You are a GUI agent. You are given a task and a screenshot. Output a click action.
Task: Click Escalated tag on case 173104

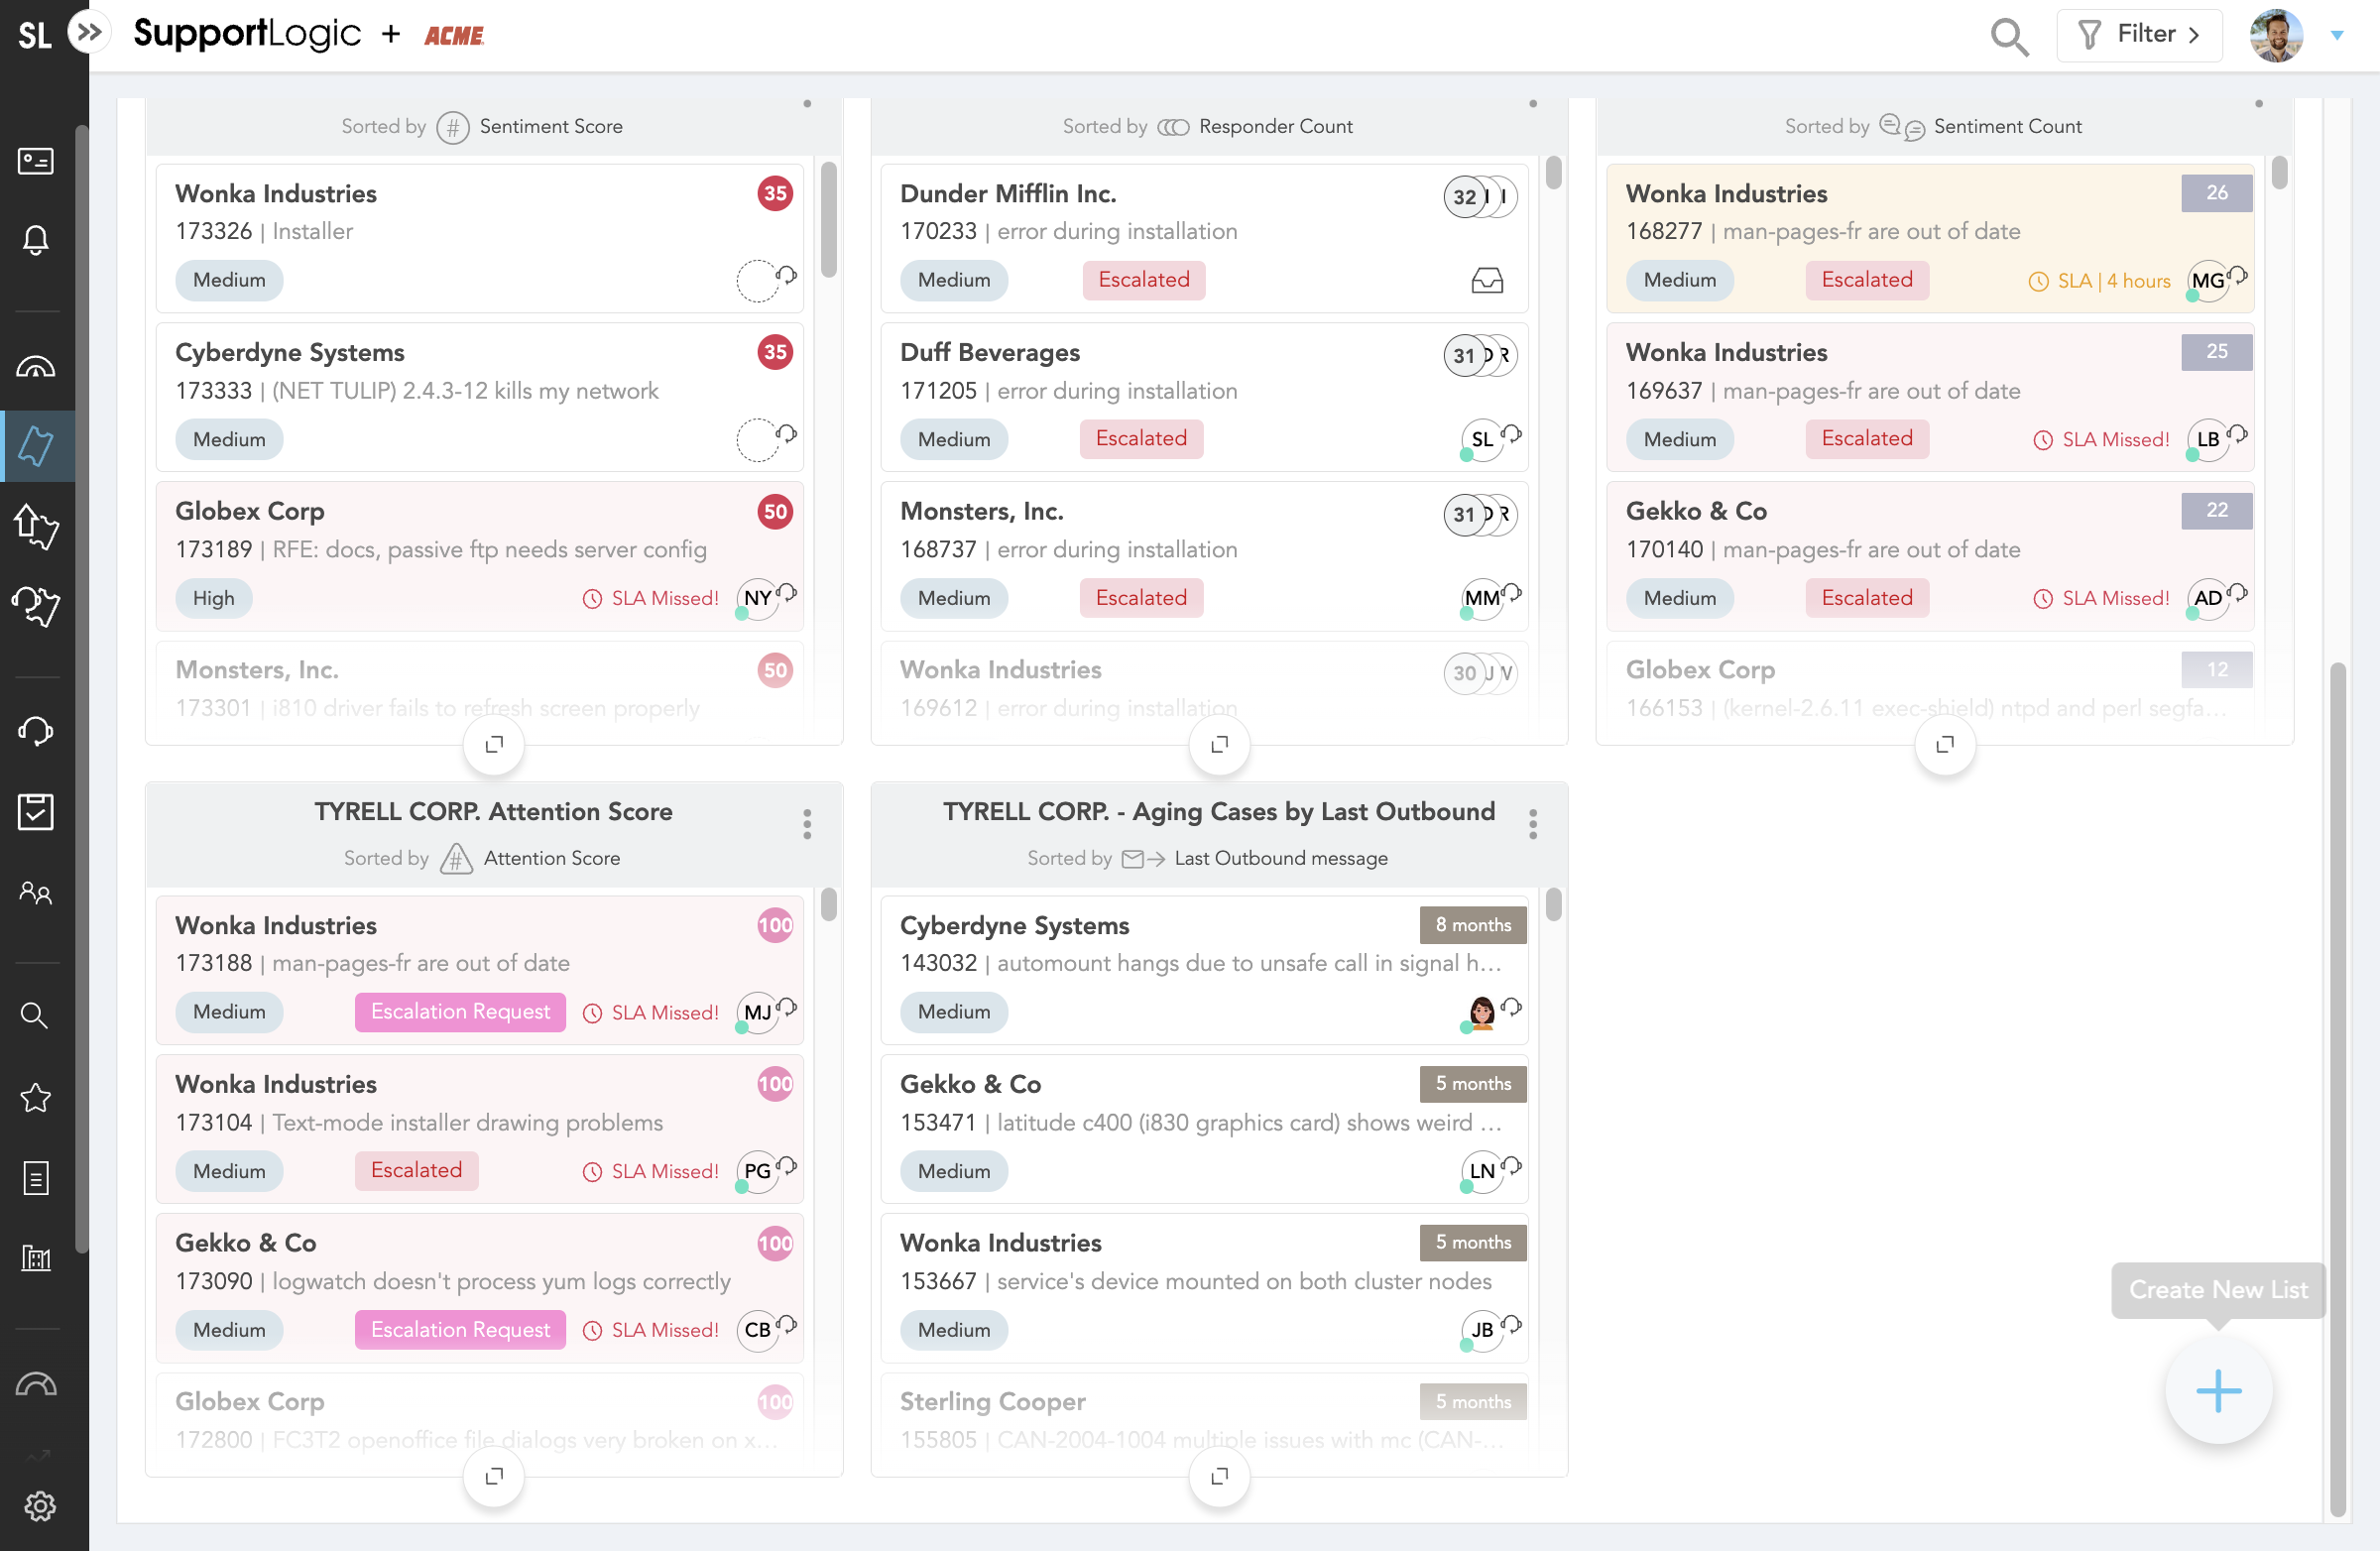416,1171
